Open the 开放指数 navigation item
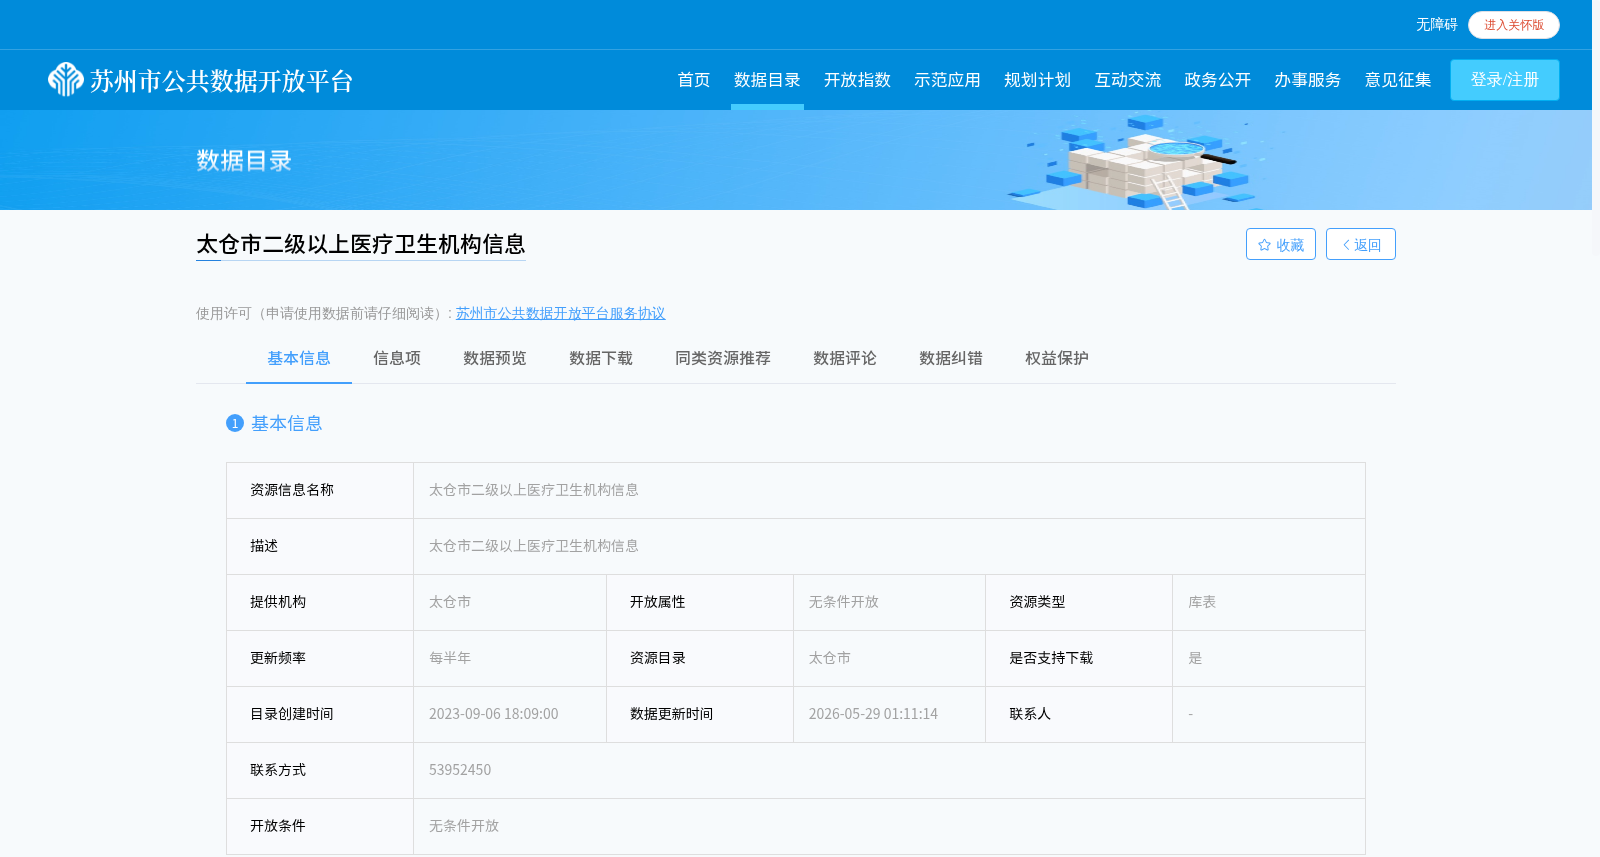The height and width of the screenshot is (857, 1600). coord(857,80)
